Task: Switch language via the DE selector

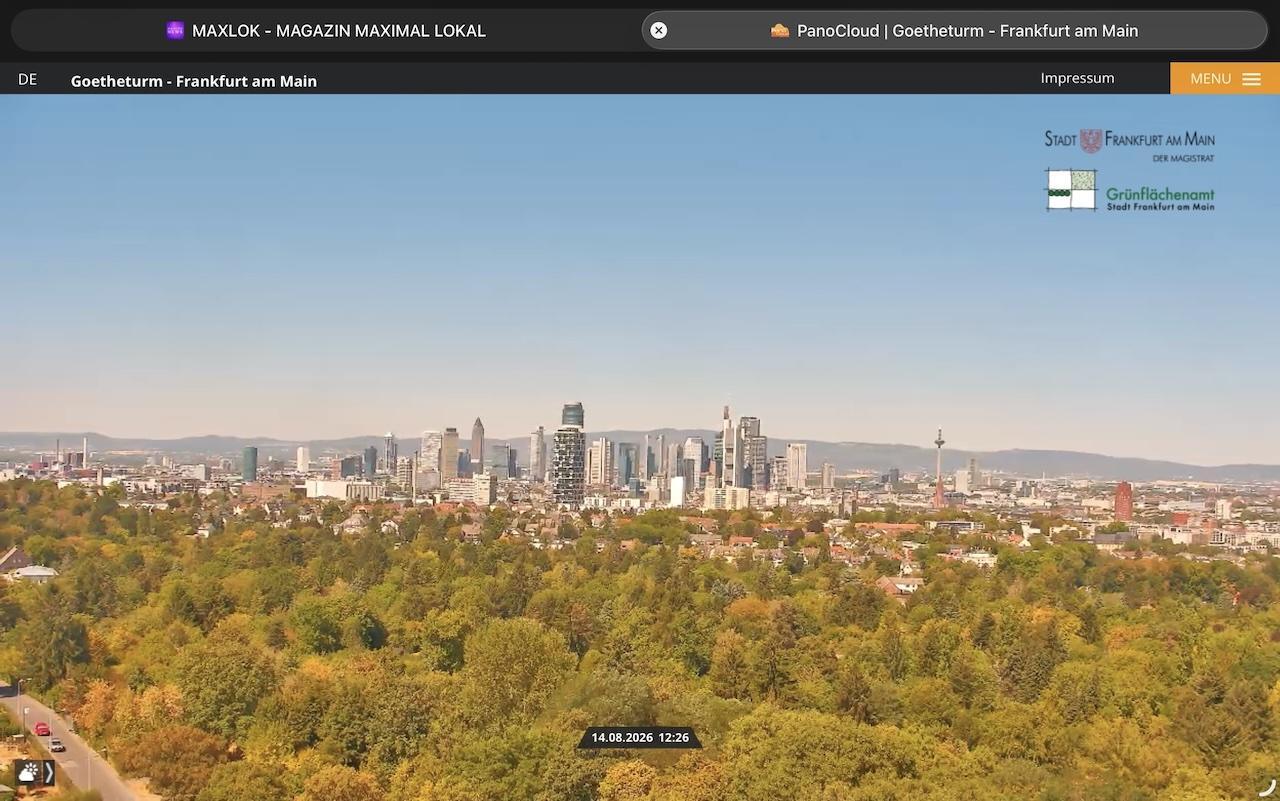Action: (x=27, y=80)
